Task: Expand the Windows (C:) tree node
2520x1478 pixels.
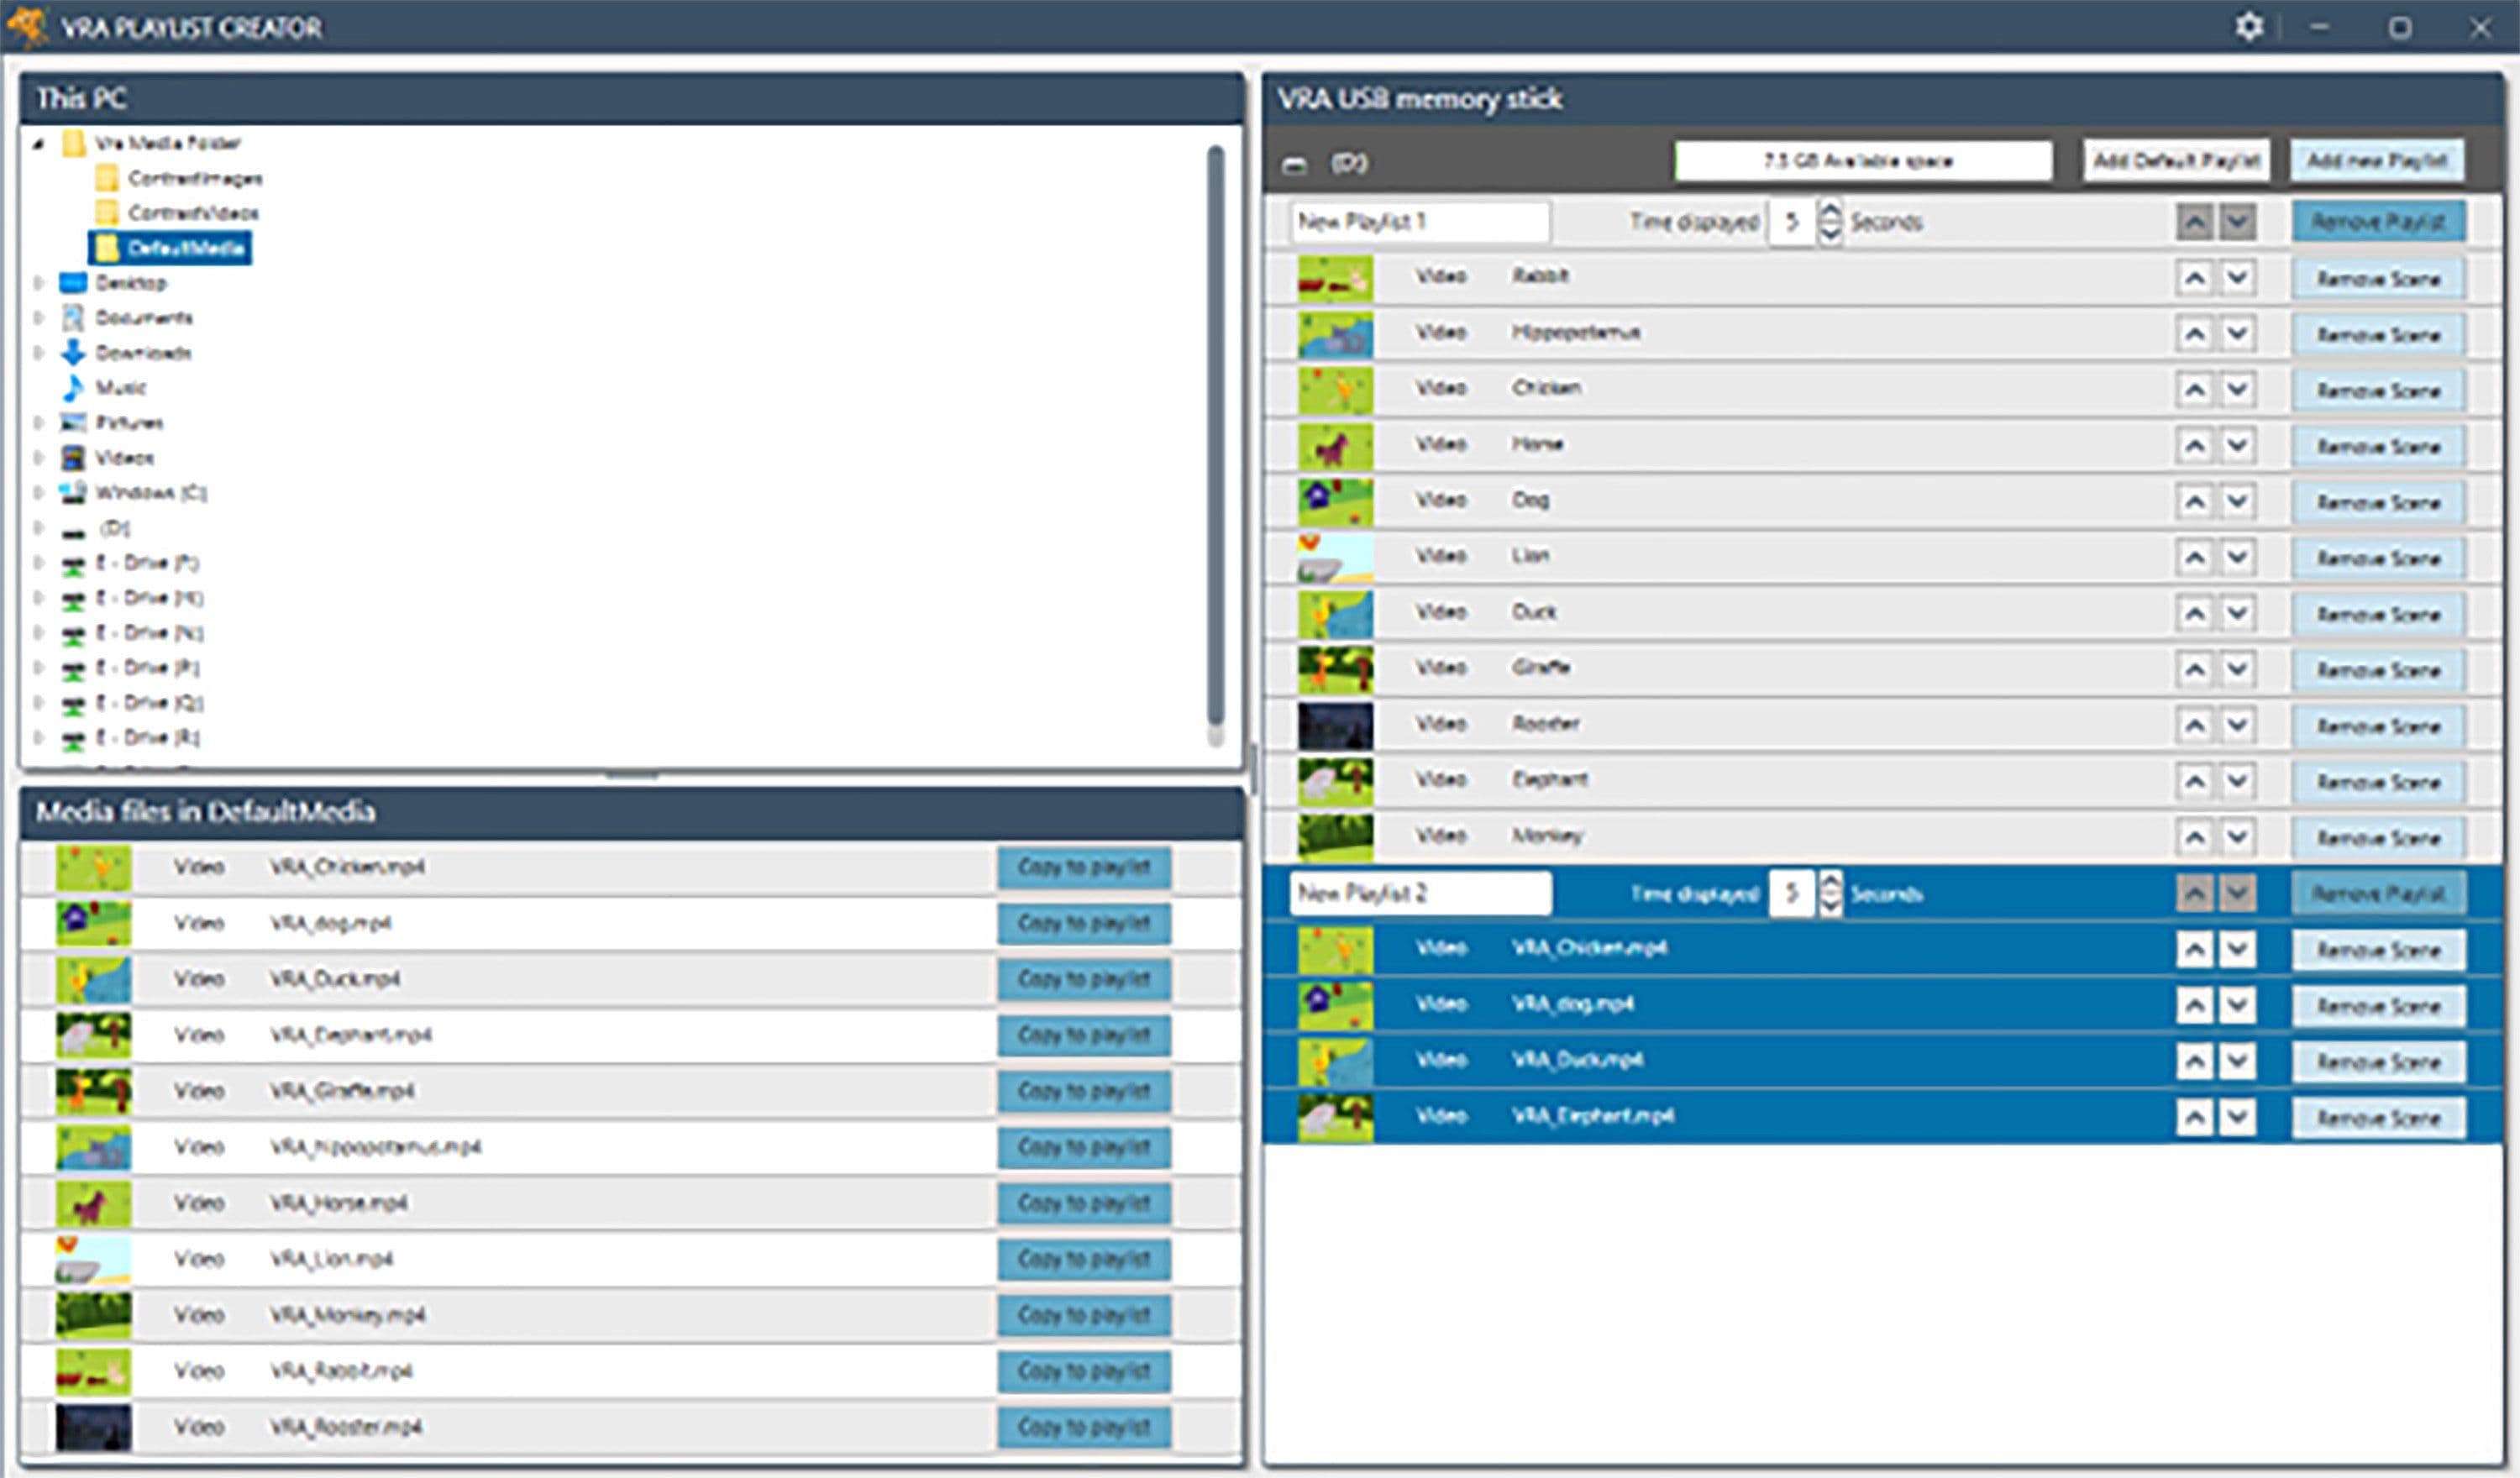Action: click(x=38, y=492)
